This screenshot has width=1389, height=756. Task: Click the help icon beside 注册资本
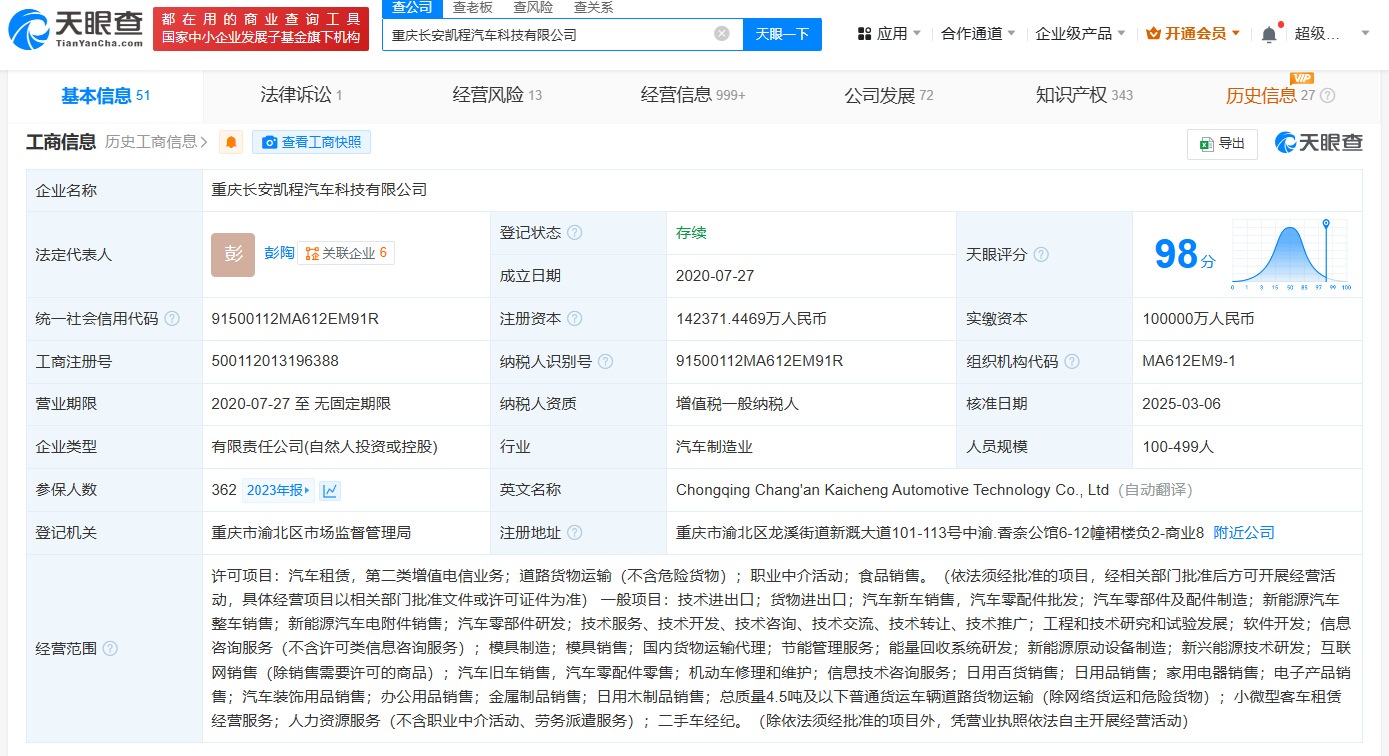[x=575, y=319]
